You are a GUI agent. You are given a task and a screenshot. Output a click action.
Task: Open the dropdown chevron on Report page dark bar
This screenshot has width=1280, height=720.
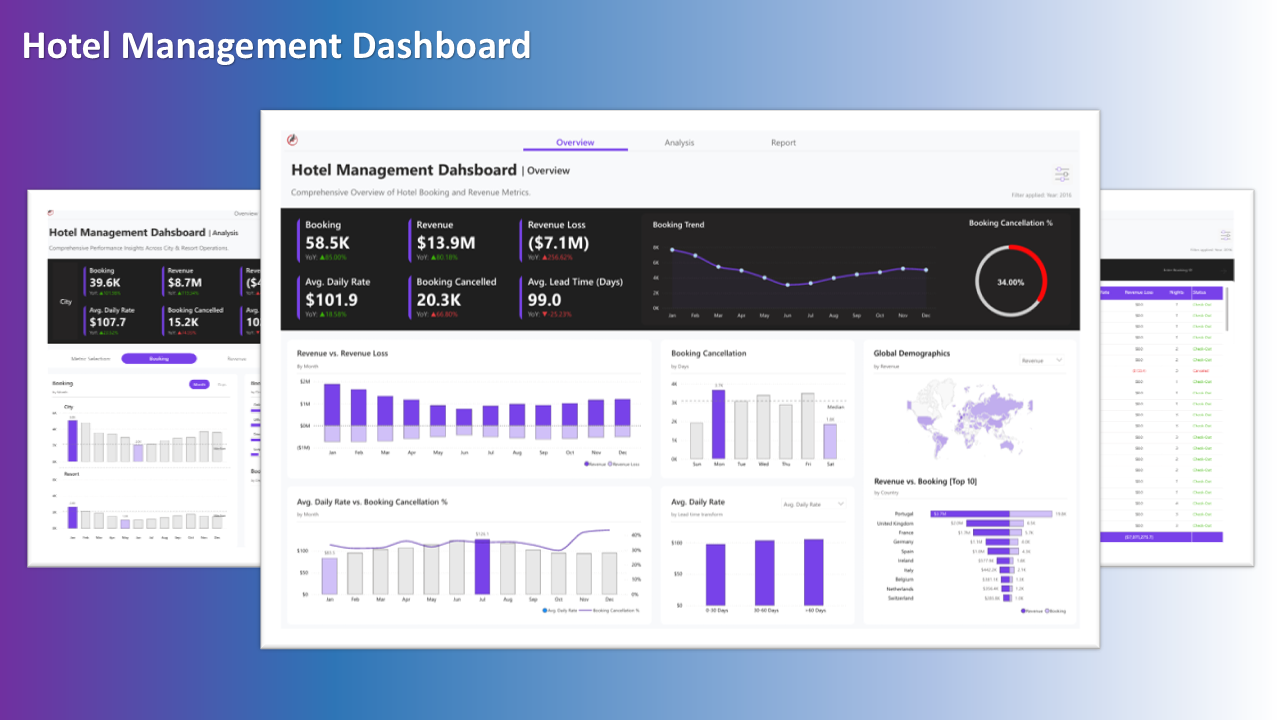(x=1226, y=270)
